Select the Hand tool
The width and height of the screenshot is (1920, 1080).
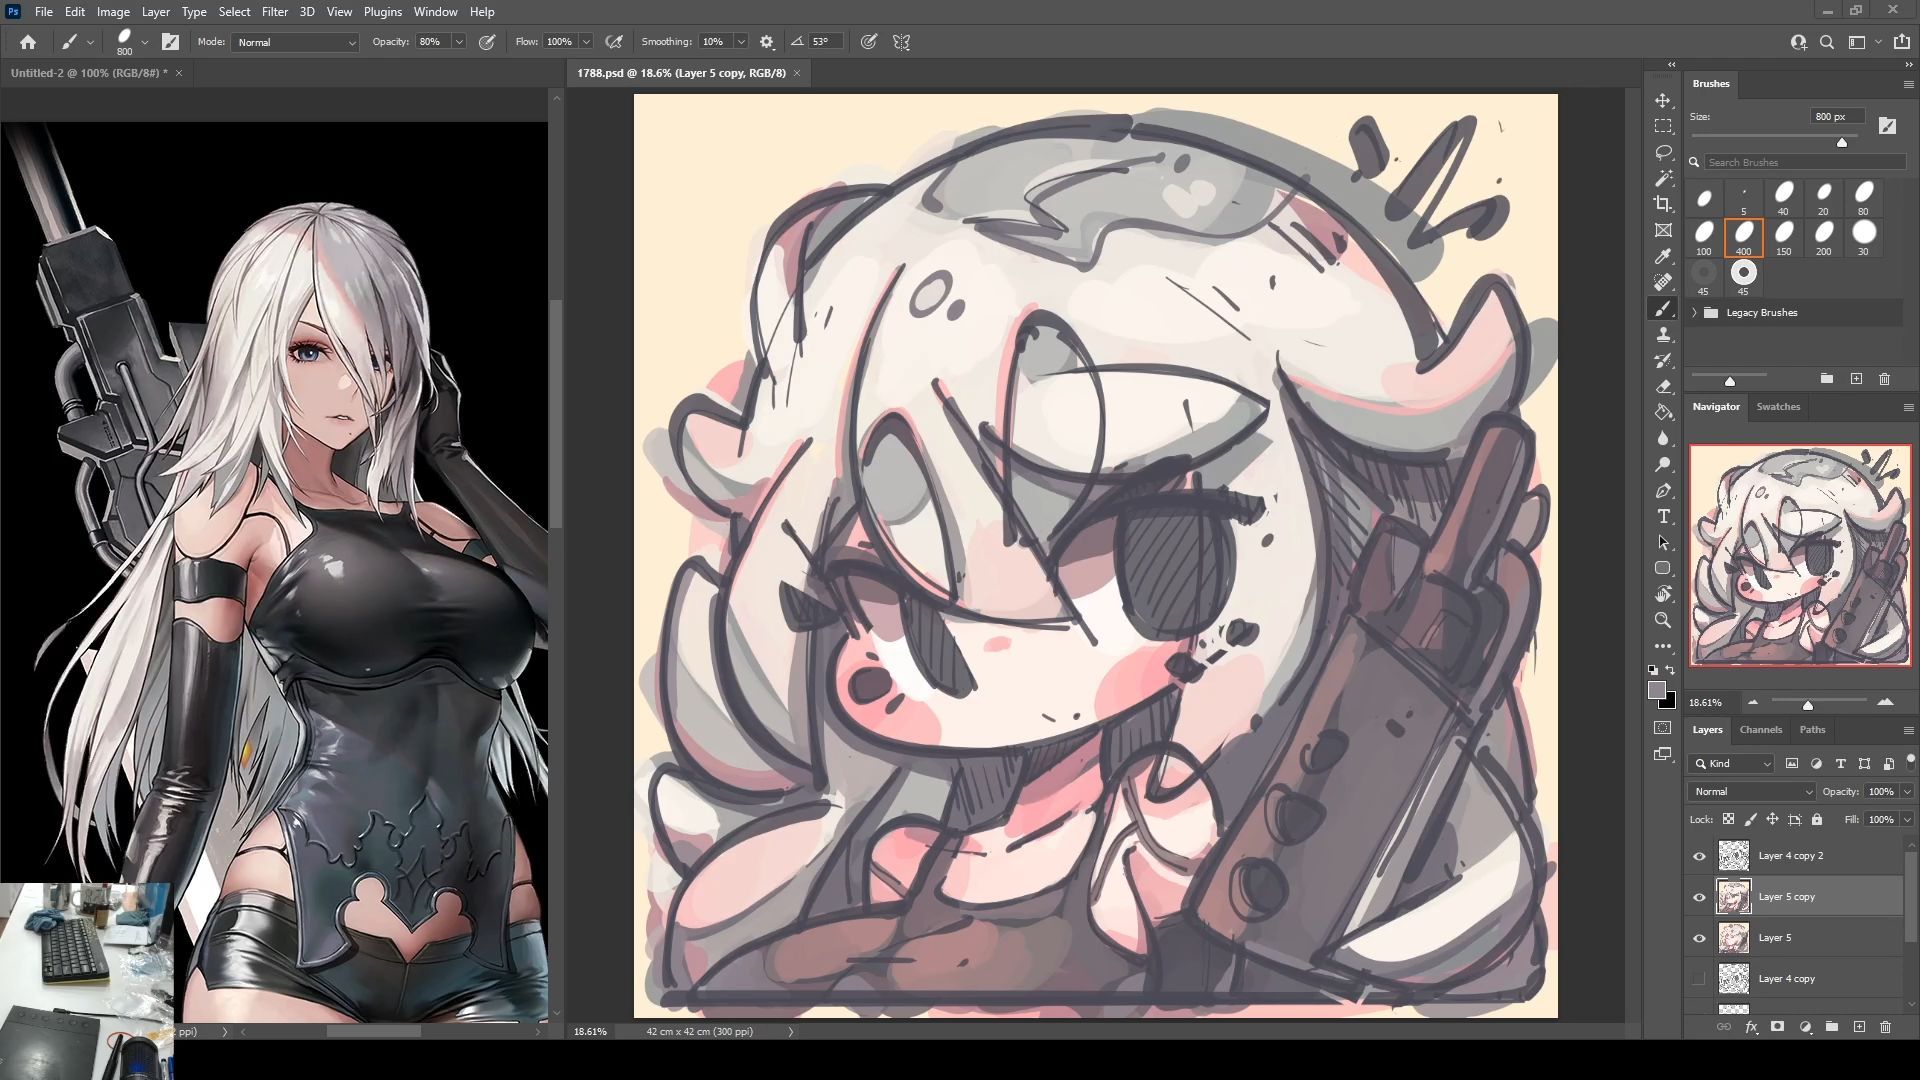coord(1663,594)
